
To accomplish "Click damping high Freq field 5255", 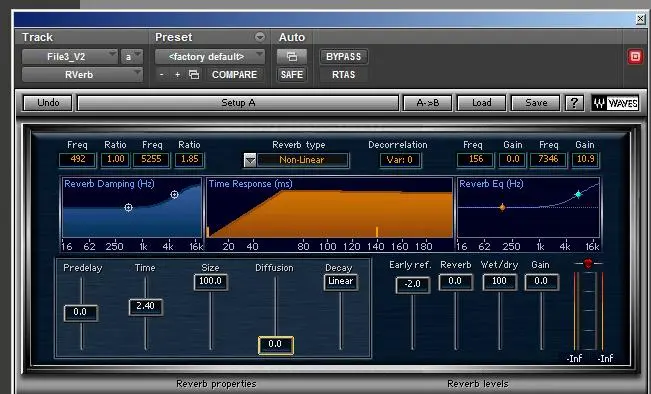I will (x=151, y=160).
